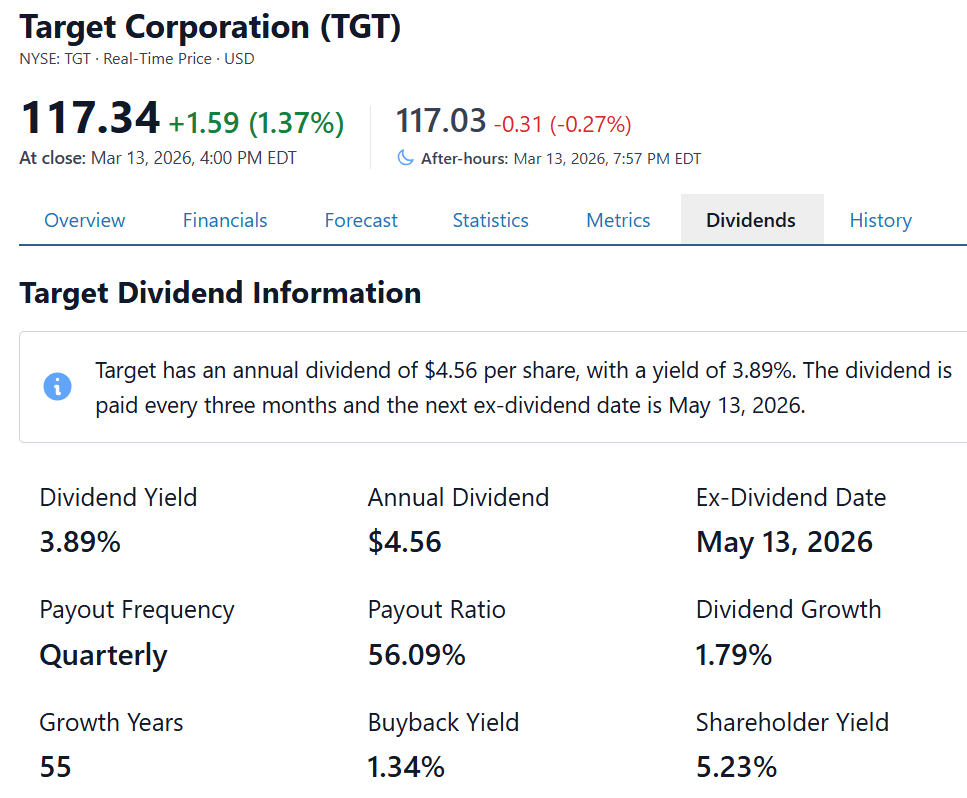Click the Buyback Yield value 1.34%
Screen dimensions: 967x798
click(x=406, y=767)
